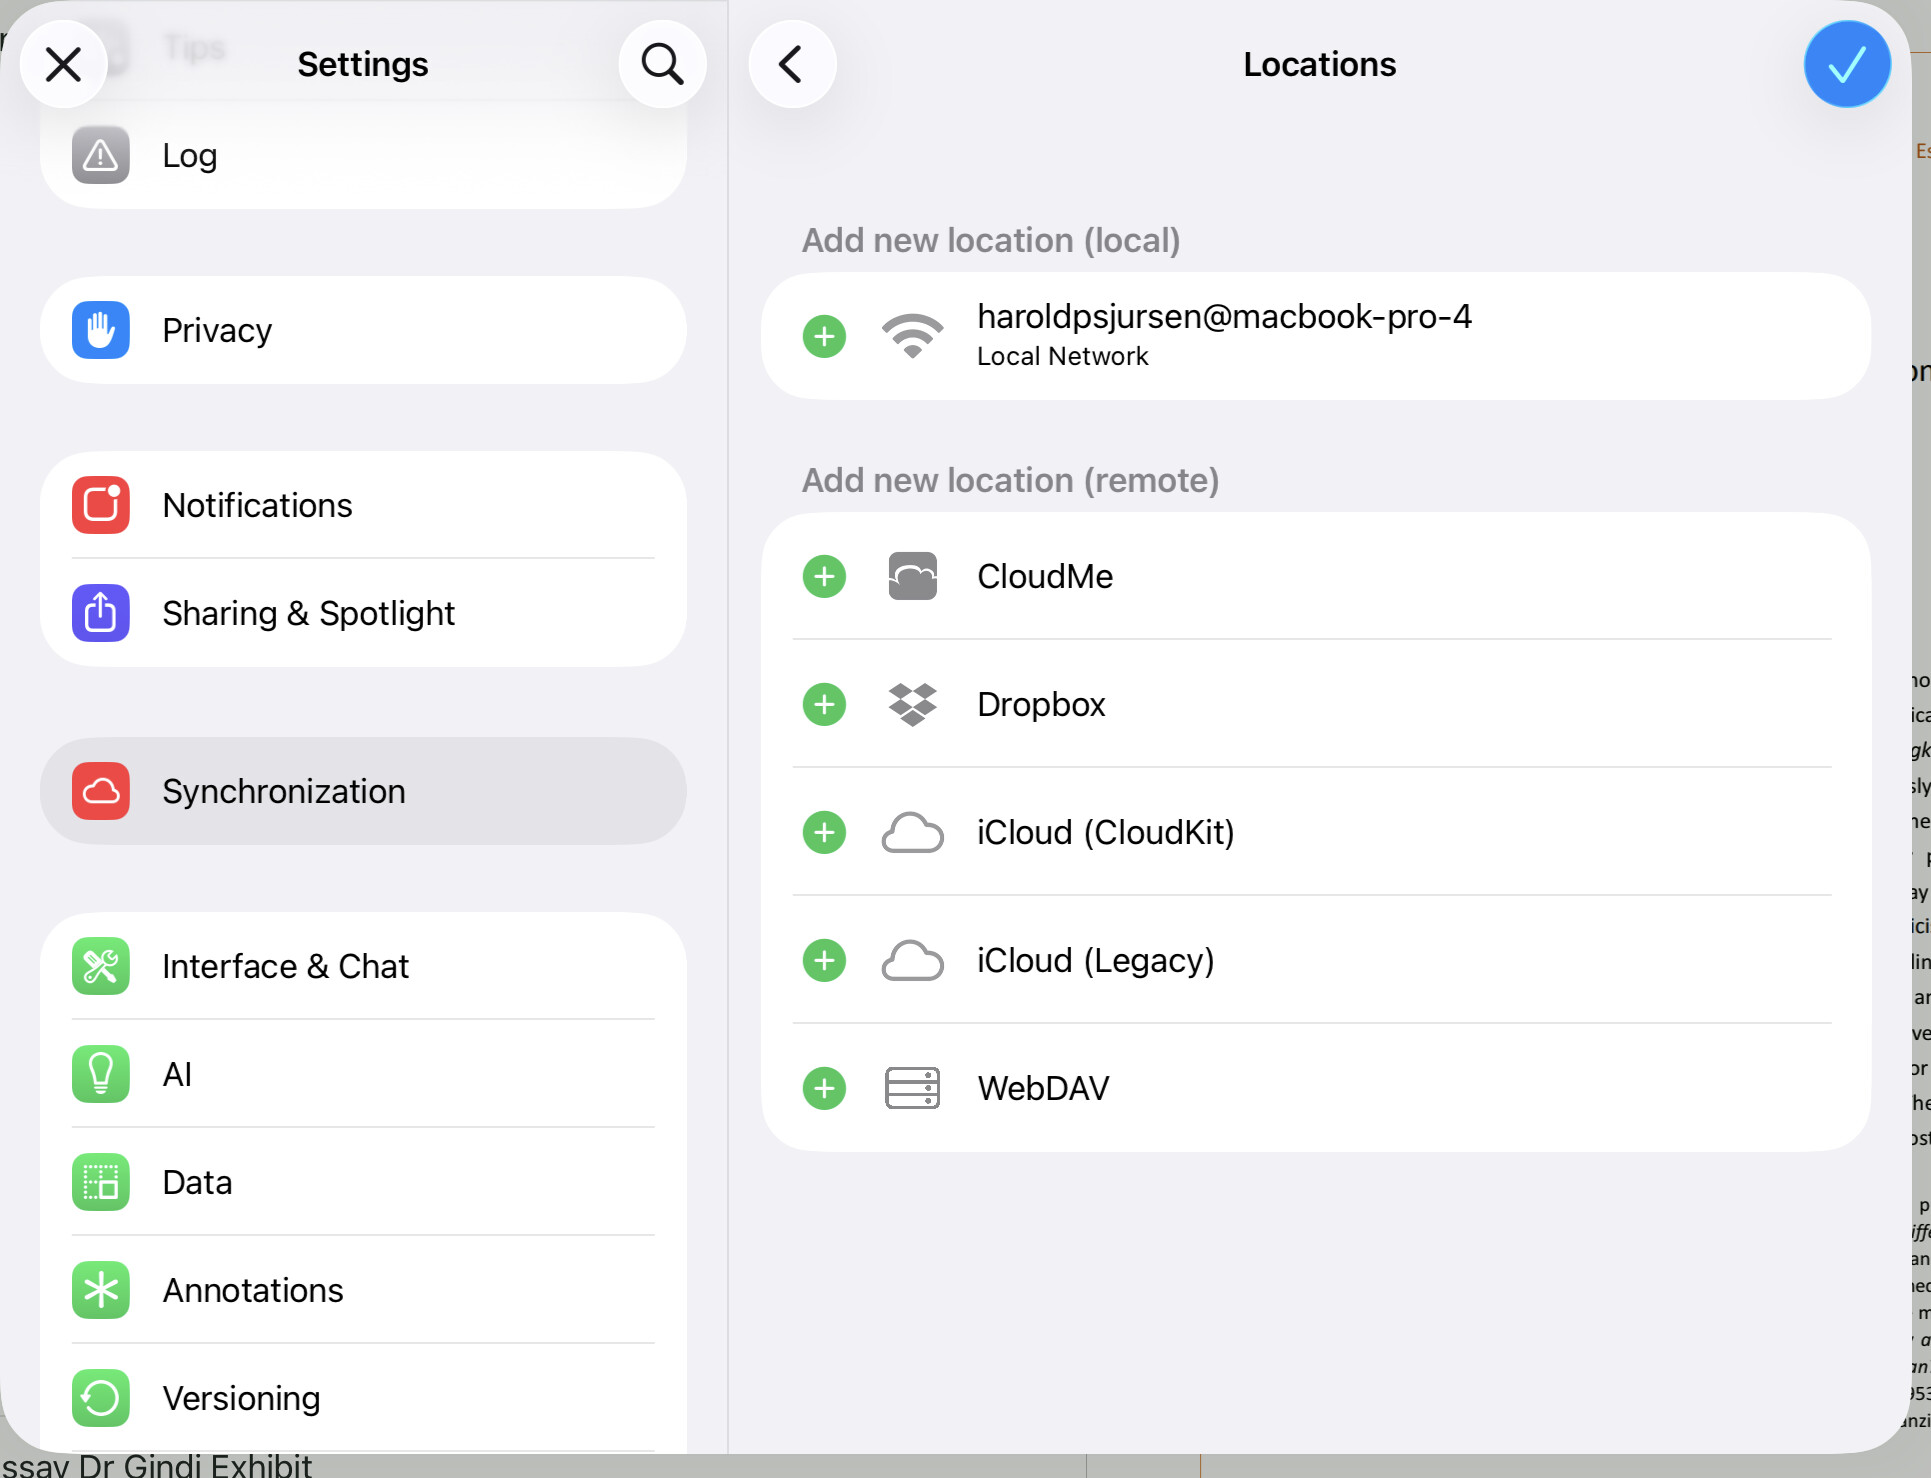Add WebDAV location with plus button
Screen dimensions: 1931x1478
point(825,1089)
